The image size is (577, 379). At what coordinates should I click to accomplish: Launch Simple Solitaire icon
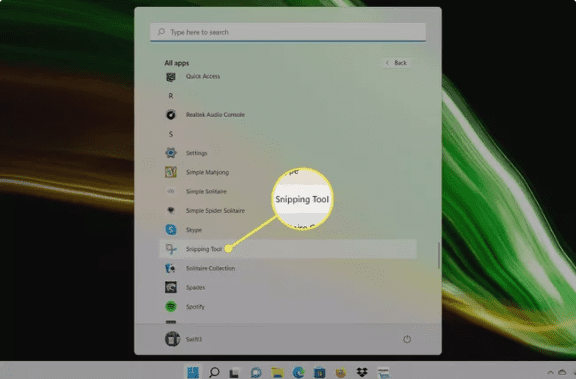point(171,191)
